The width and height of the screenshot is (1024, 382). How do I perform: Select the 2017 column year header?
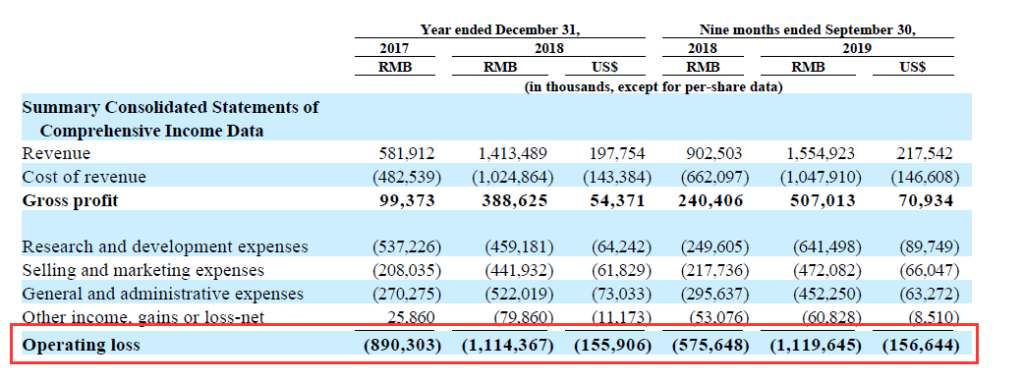pyautogui.click(x=395, y=48)
